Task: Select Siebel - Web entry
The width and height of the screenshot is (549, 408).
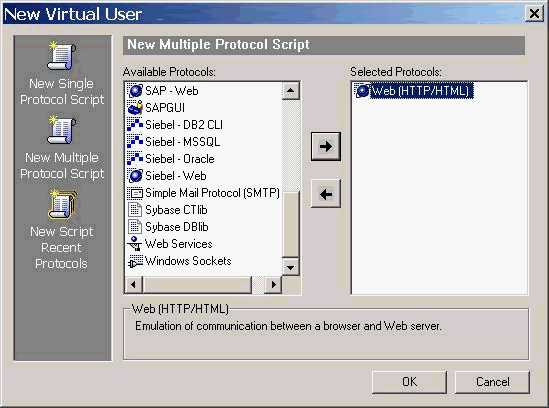Action: 175,176
